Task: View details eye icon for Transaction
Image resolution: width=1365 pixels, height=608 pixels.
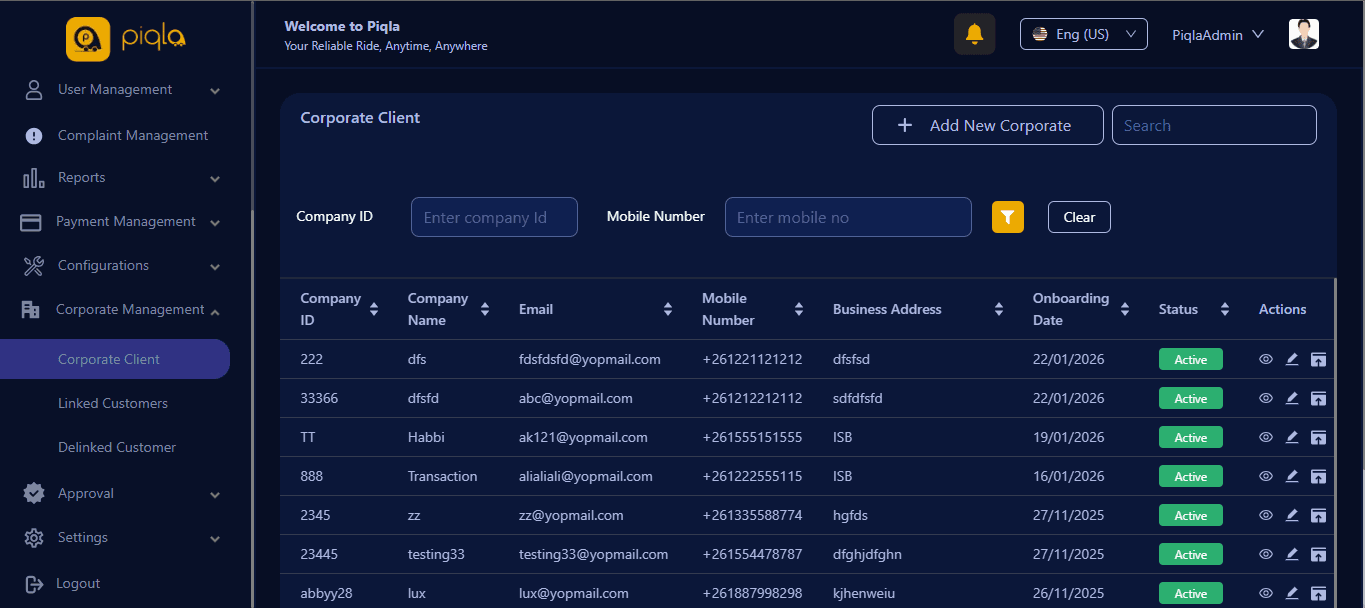Action: 1266,476
